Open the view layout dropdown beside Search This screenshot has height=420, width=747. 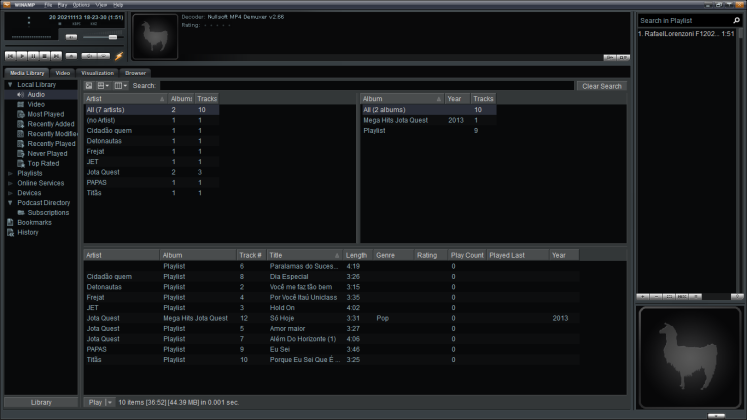point(103,86)
